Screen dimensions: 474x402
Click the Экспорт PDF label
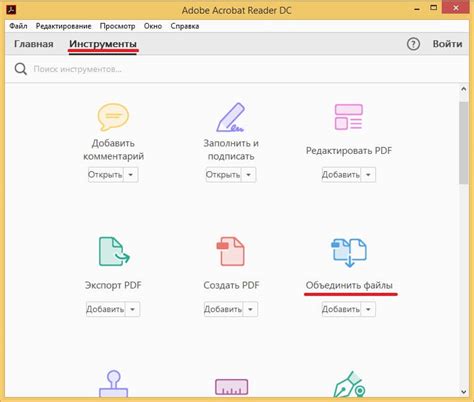point(113,285)
